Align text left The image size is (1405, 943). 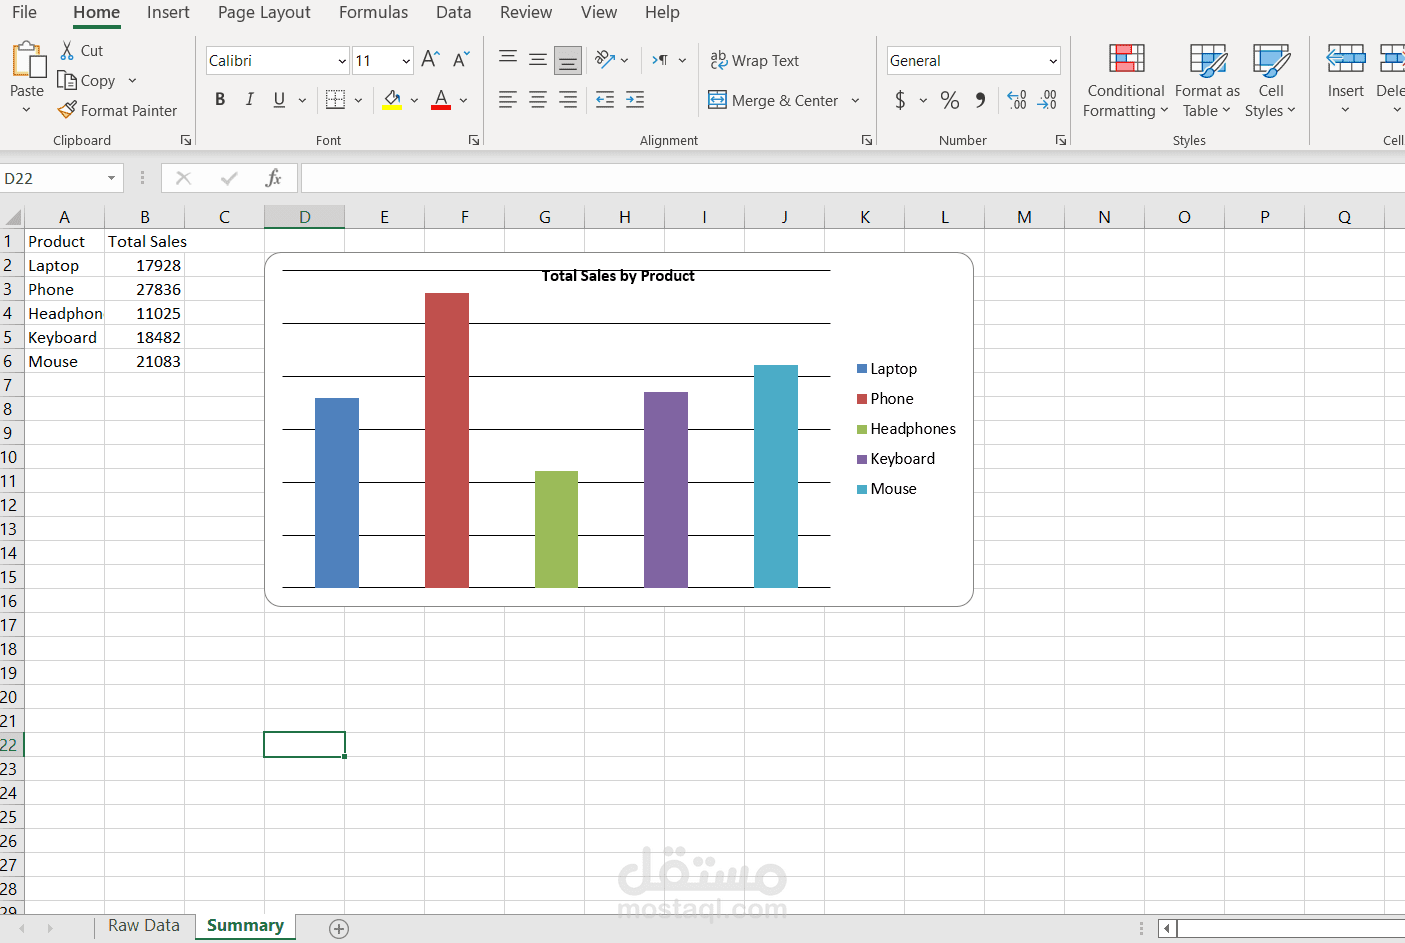coord(508,99)
